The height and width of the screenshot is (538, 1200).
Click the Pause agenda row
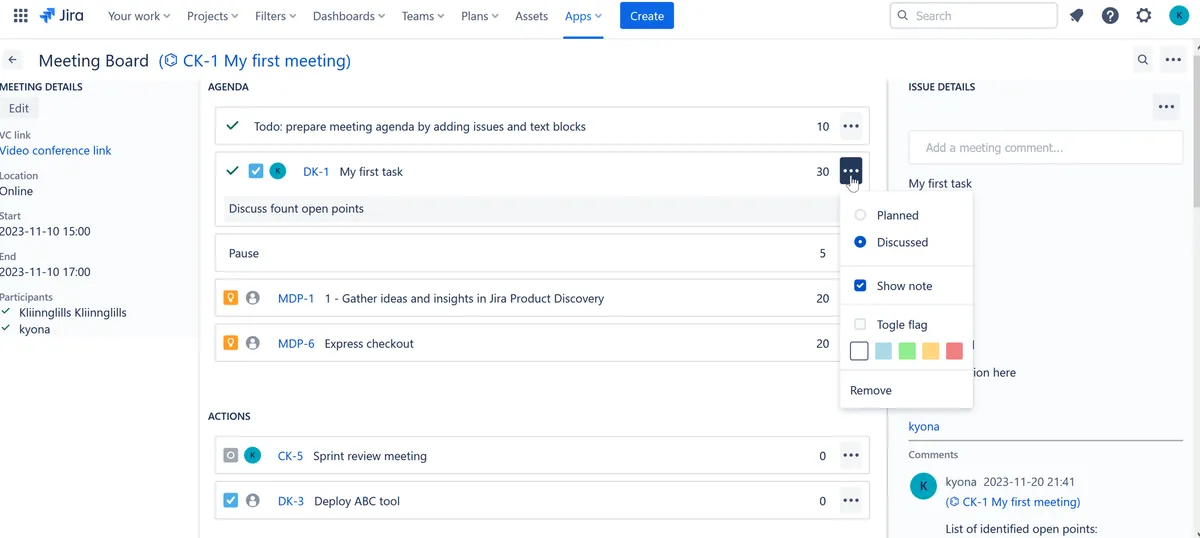point(541,253)
